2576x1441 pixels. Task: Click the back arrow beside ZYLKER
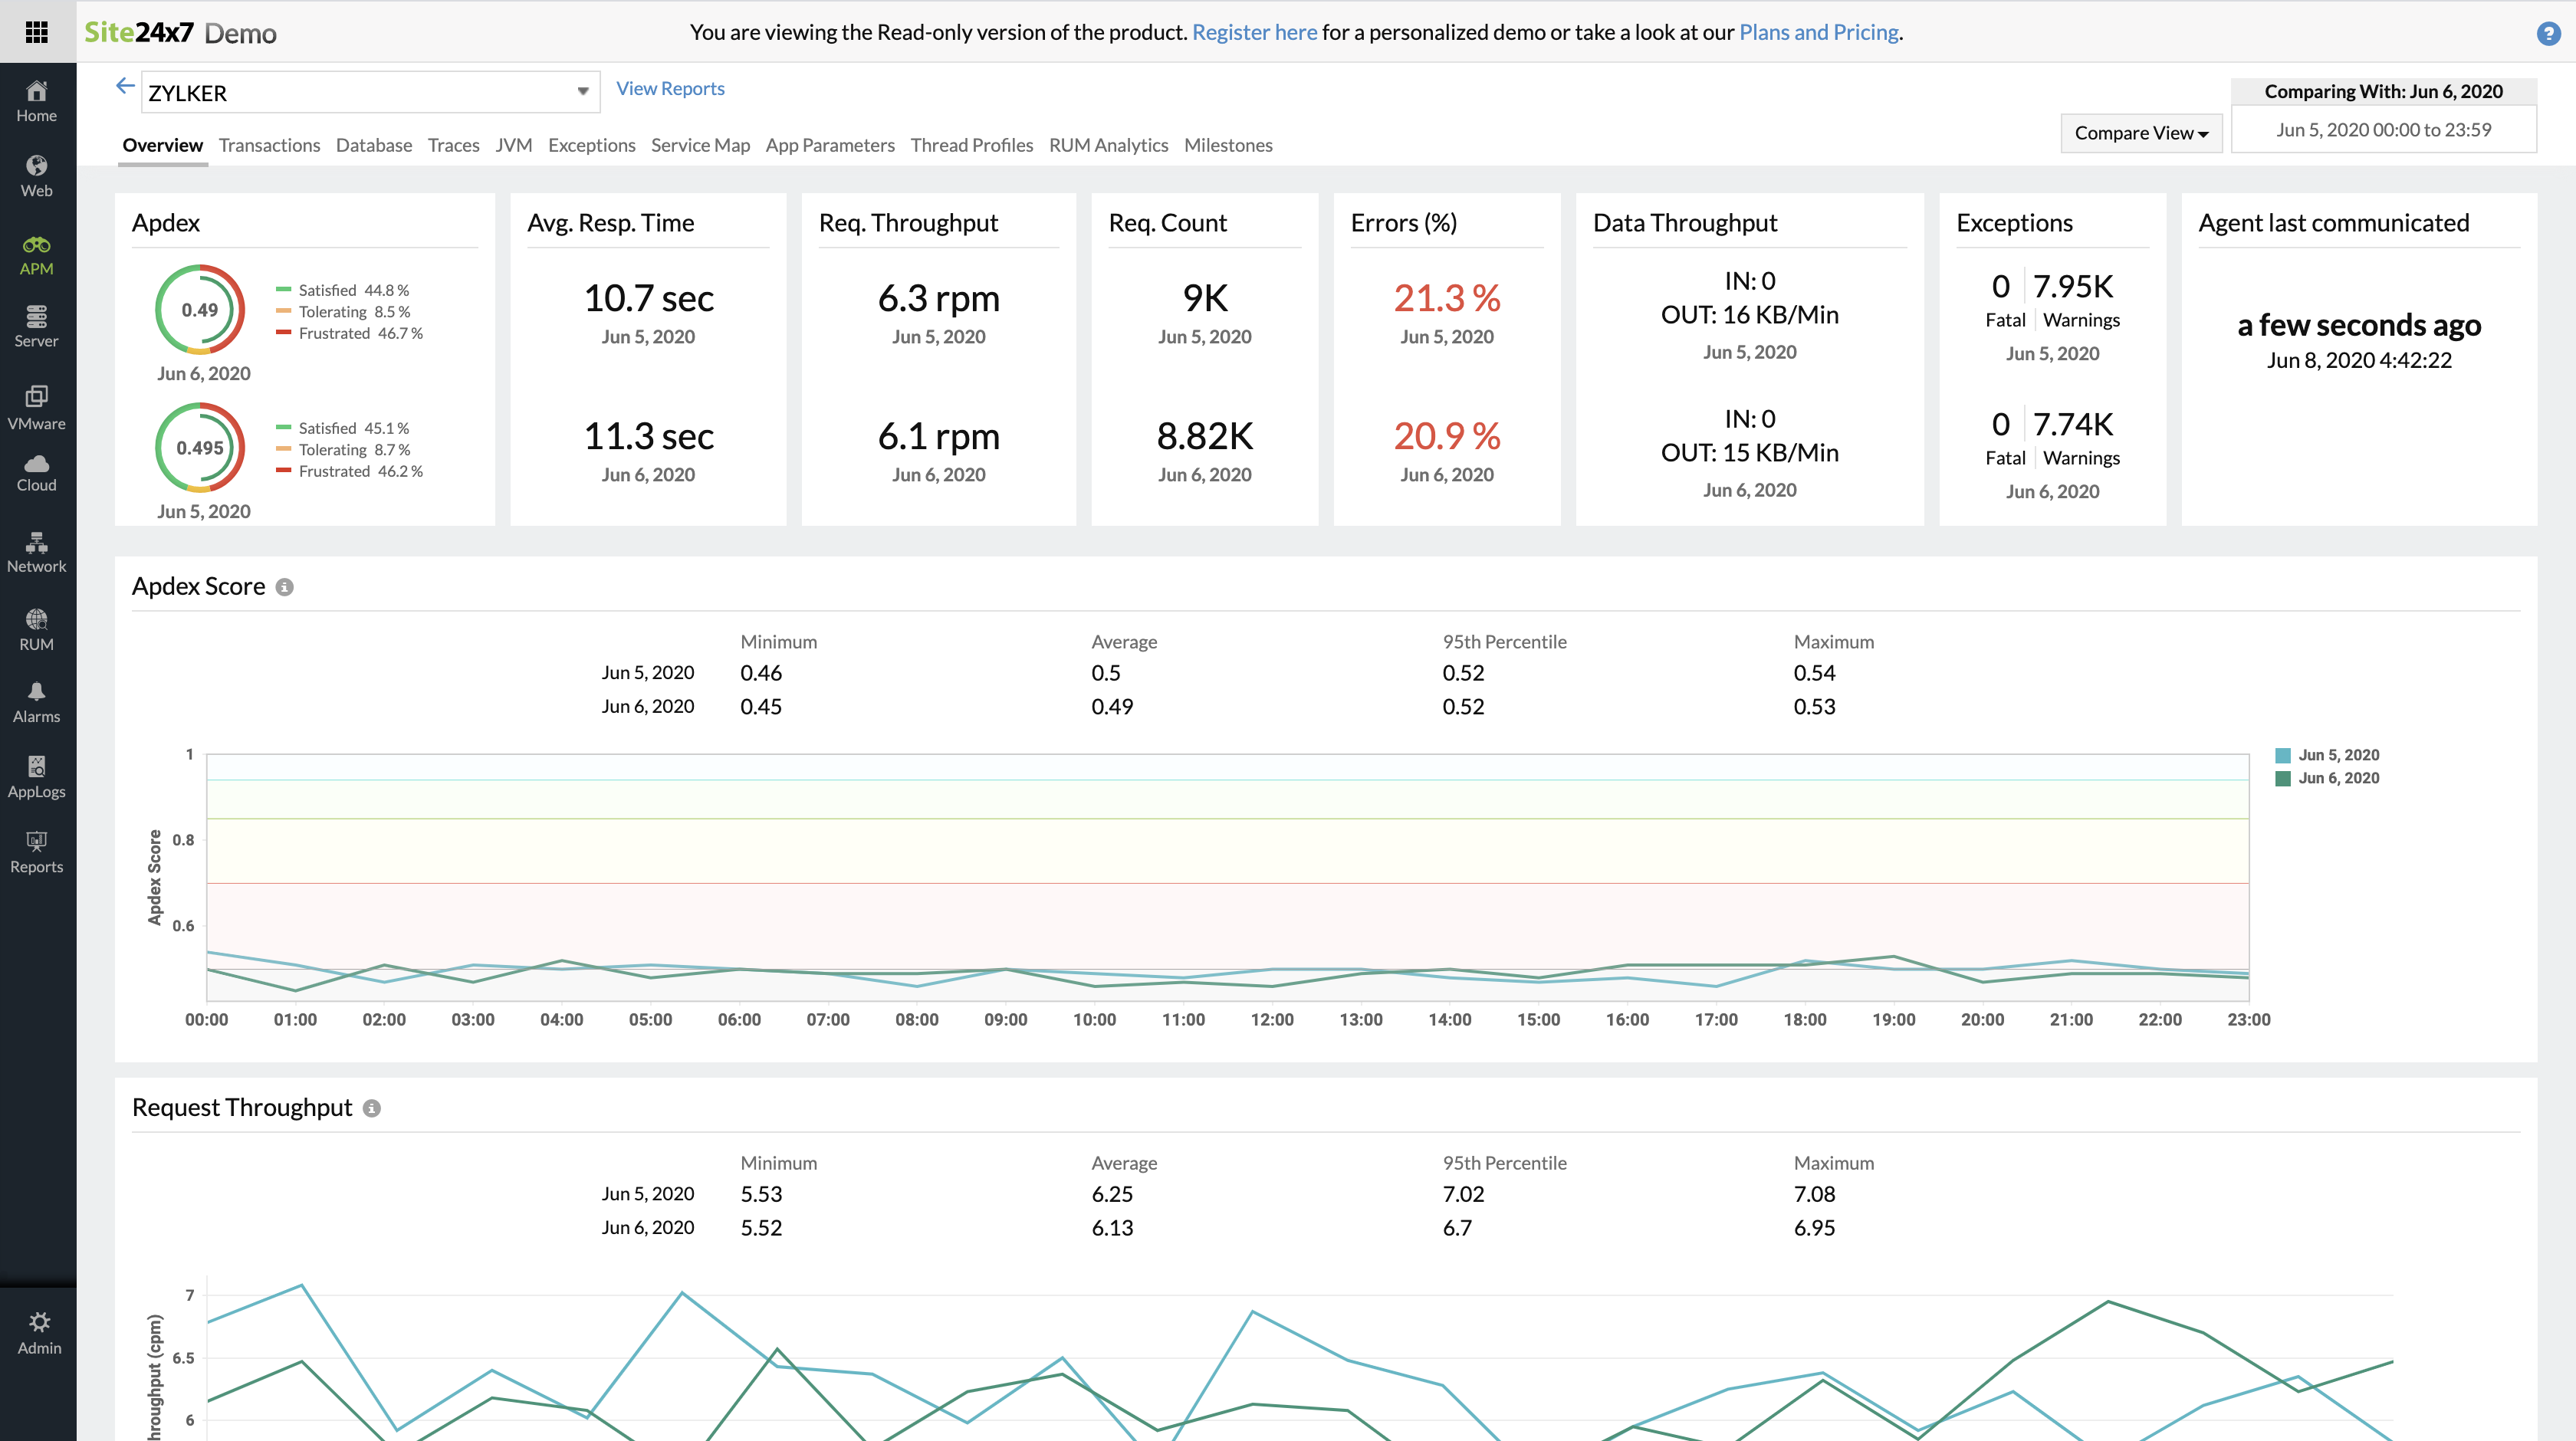point(125,87)
